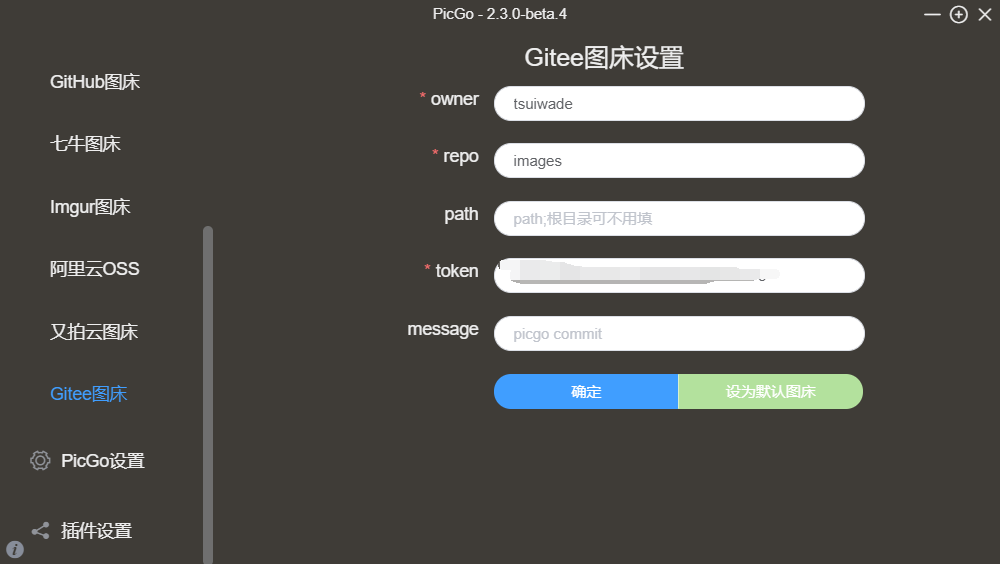Screen dimensions: 1000x564
Task: Click the plus-circle icon in title bar
Action: 959,14
